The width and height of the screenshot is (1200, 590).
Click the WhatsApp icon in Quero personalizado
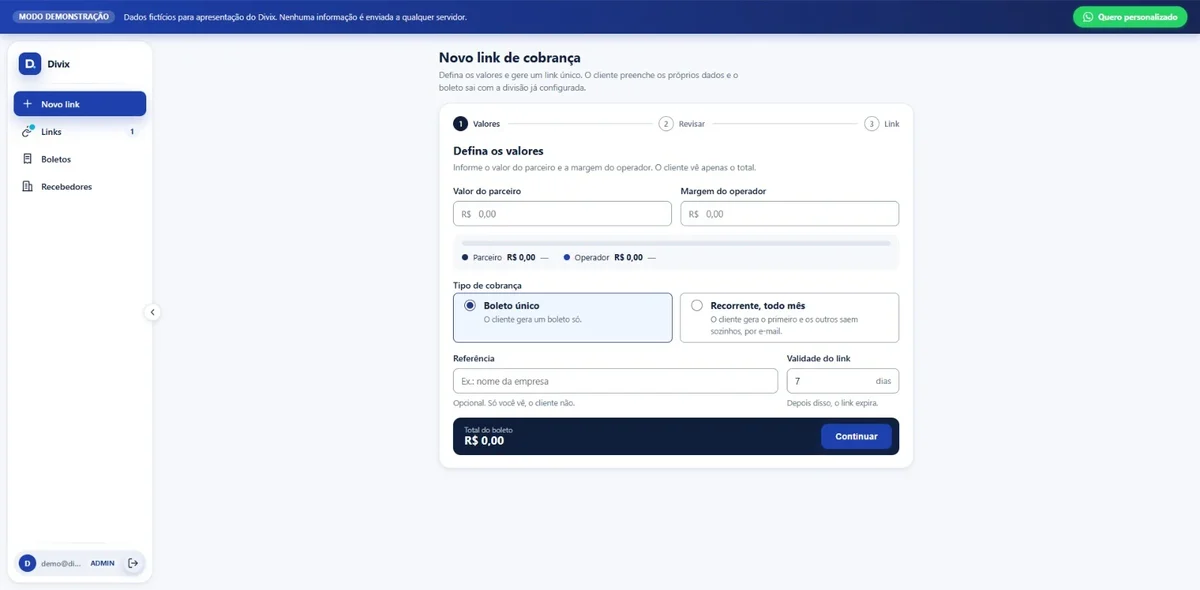tap(1087, 17)
